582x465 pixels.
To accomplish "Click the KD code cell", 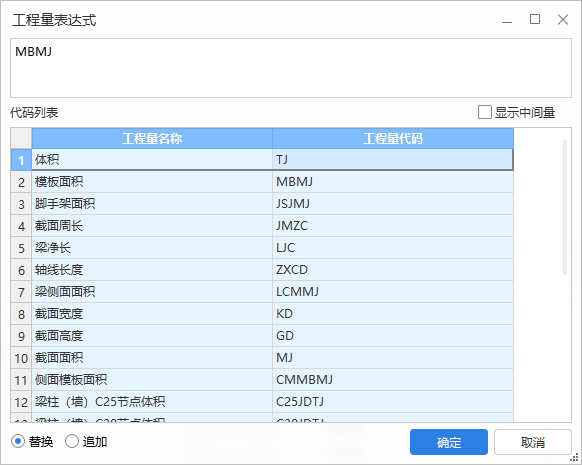I will [393, 314].
